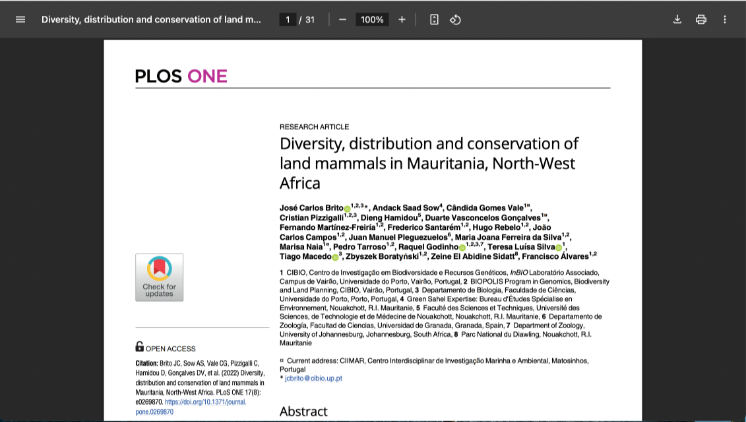Print the PDF document
The height and width of the screenshot is (422, 746).
(701, 19)
